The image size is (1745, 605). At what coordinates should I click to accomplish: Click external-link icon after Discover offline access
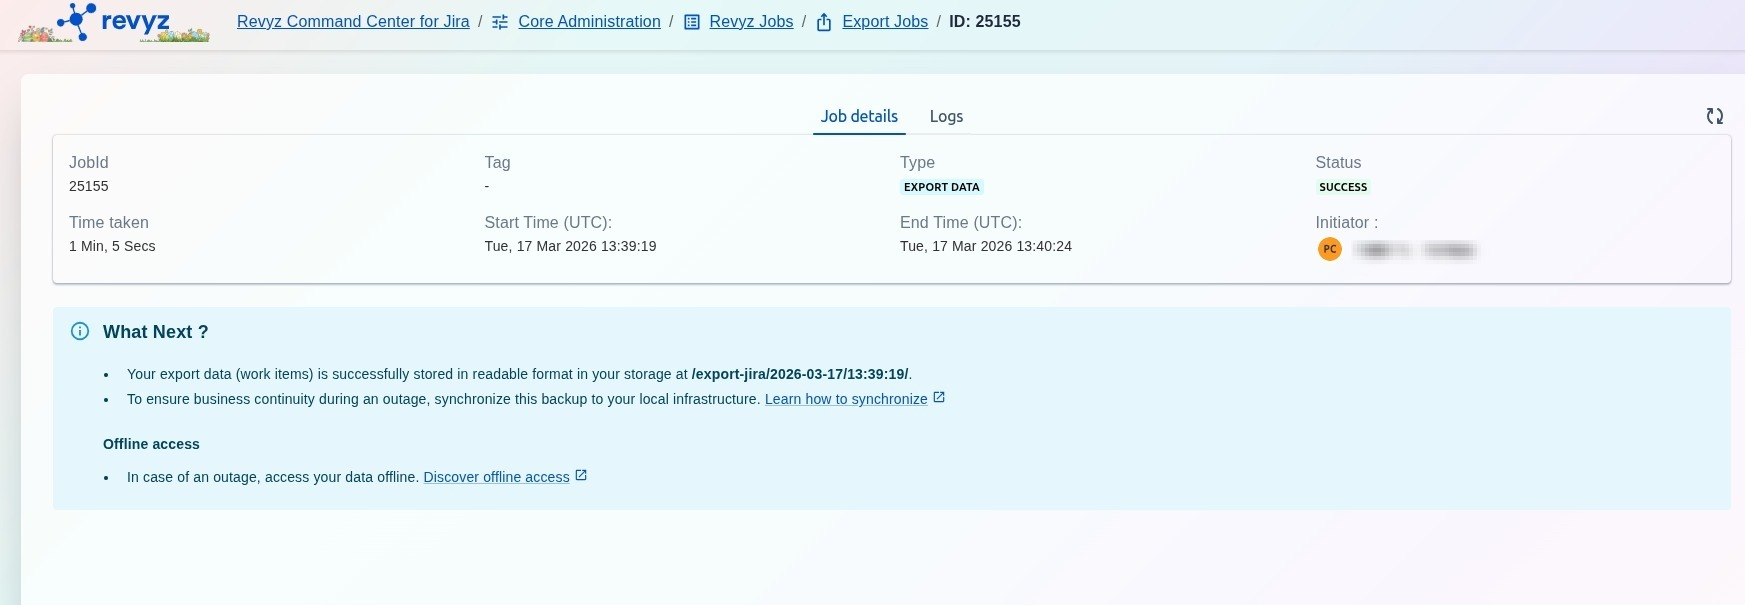(581, 476)
